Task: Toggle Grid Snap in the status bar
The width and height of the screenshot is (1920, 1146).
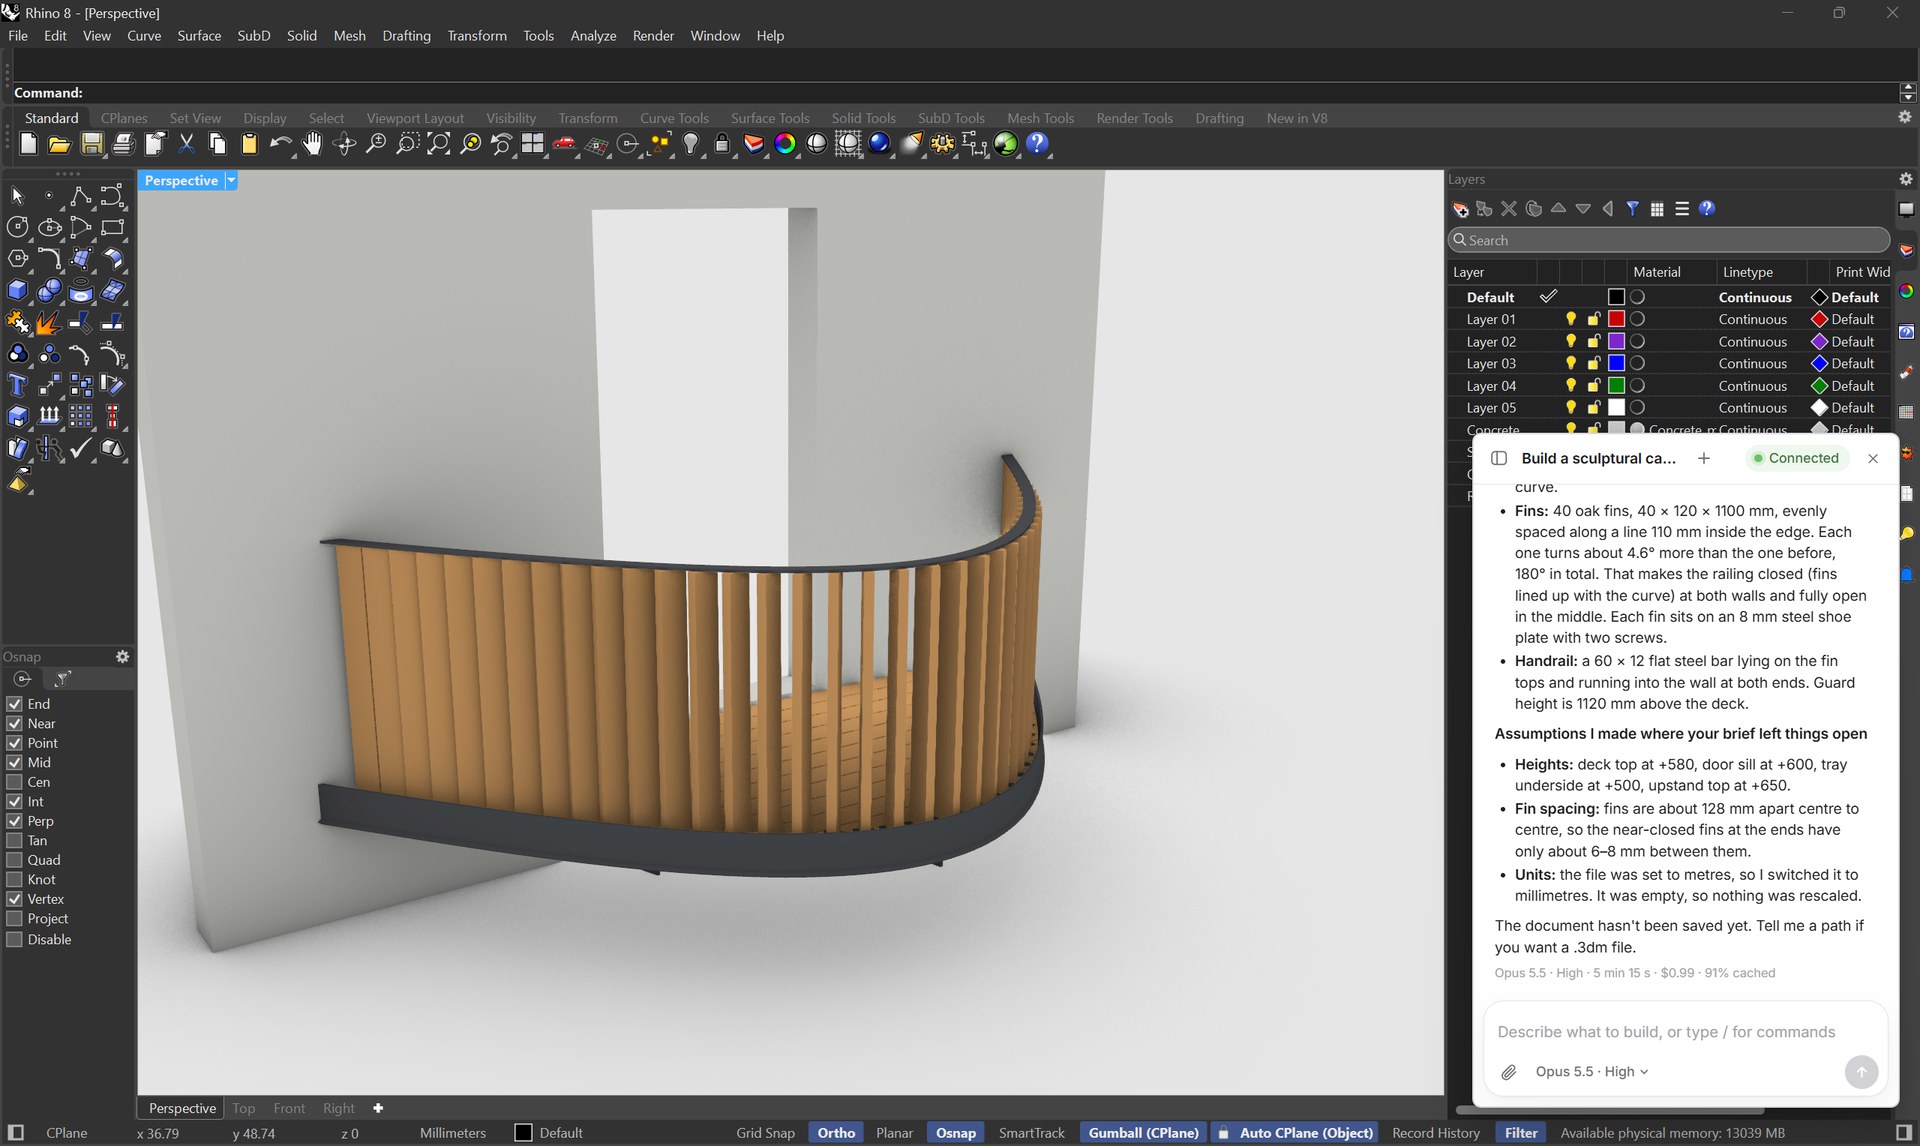Action: tap(765, 1133)
